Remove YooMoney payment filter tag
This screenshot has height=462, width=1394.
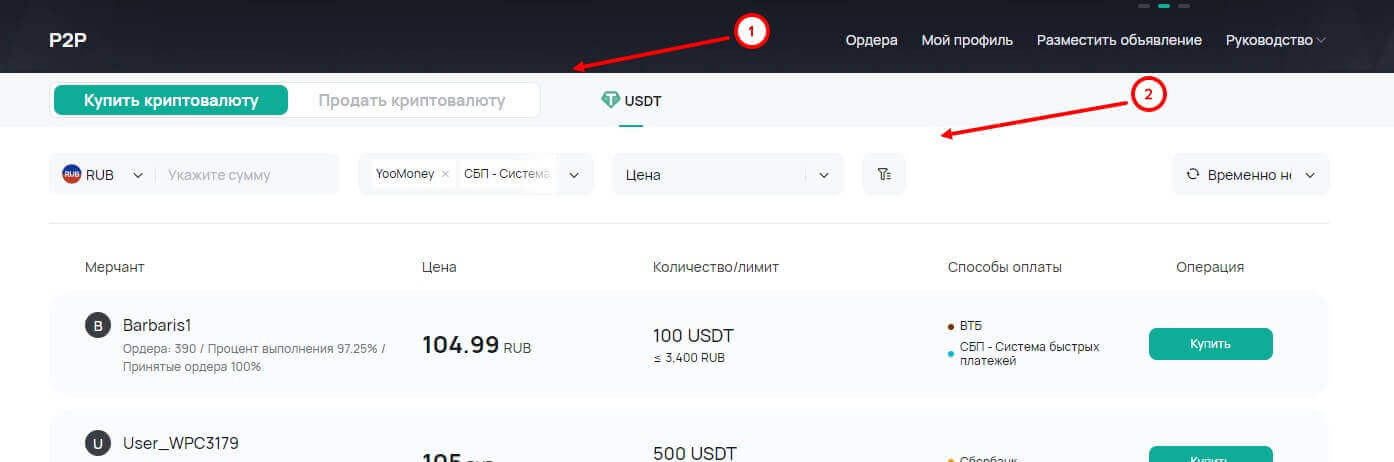coord(445,174)
